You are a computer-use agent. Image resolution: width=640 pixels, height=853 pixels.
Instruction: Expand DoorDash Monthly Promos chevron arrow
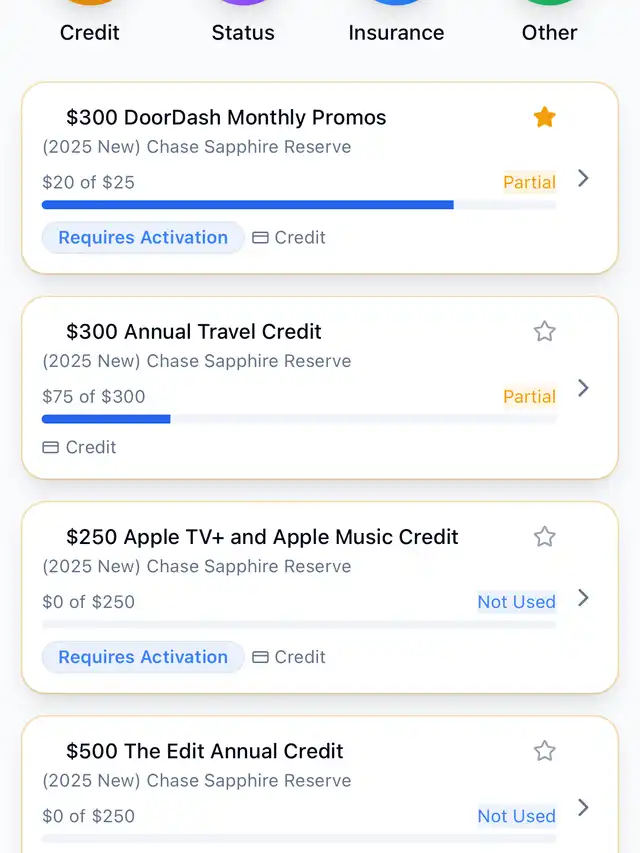click(x=584, y=179)
